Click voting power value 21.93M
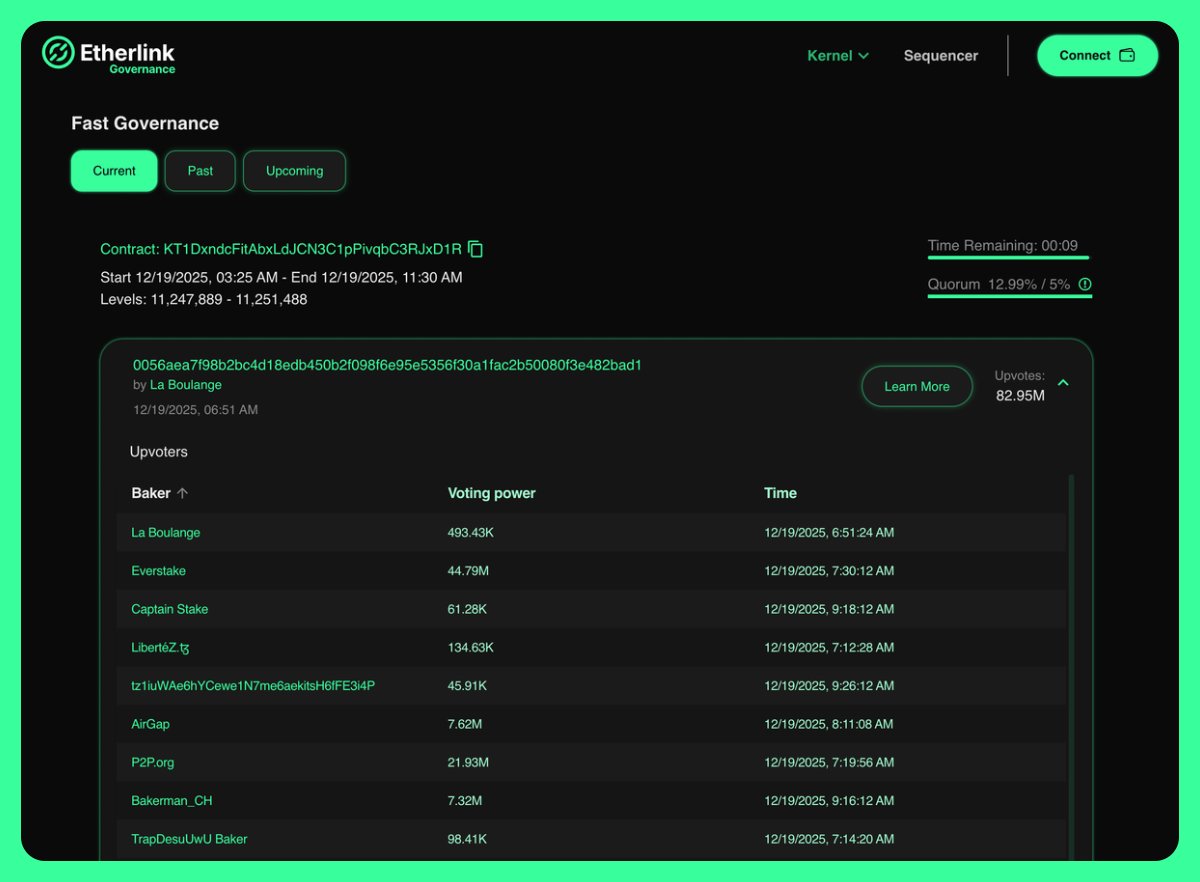 click(x=468, y=762)
